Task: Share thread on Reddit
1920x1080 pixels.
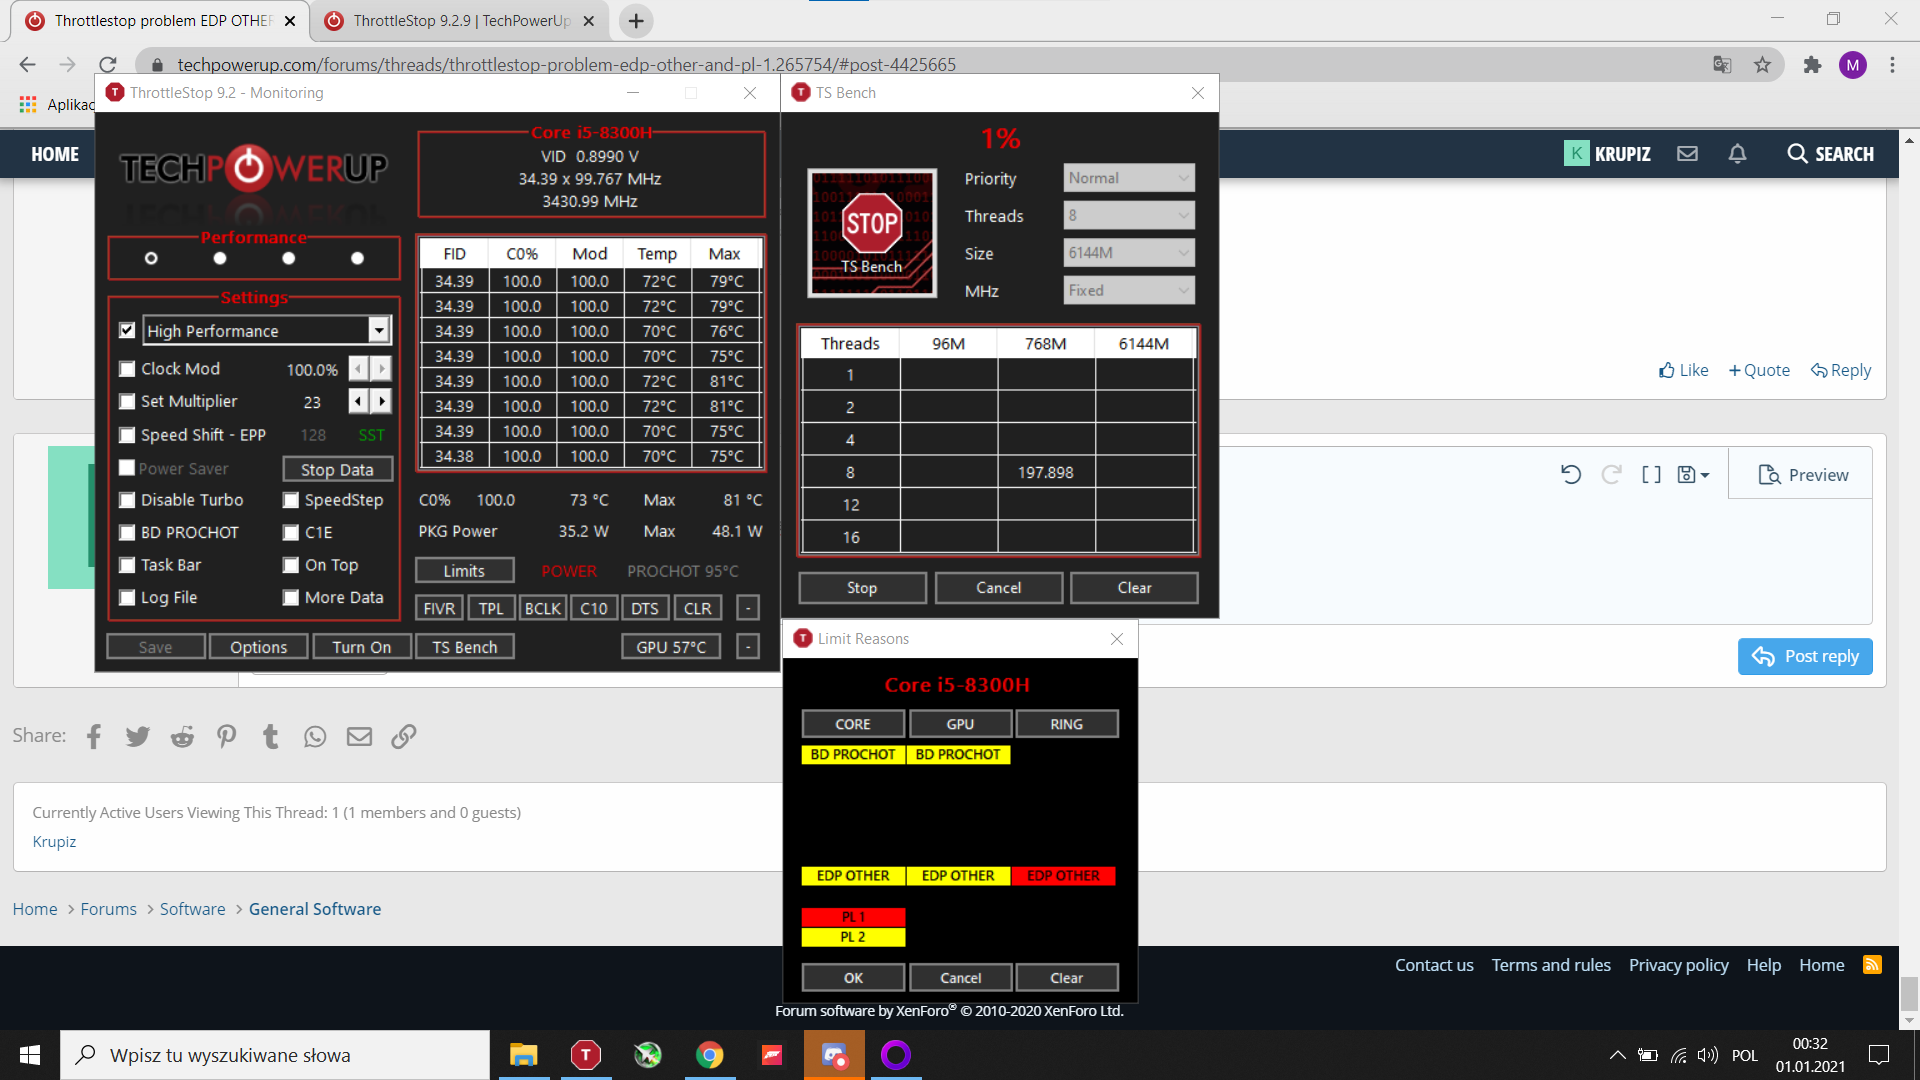Action: (182, 737)
